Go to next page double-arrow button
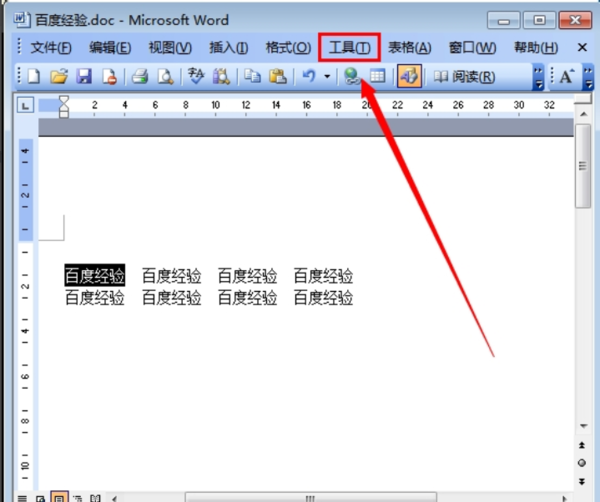600x502 pixels. (582, 481)
